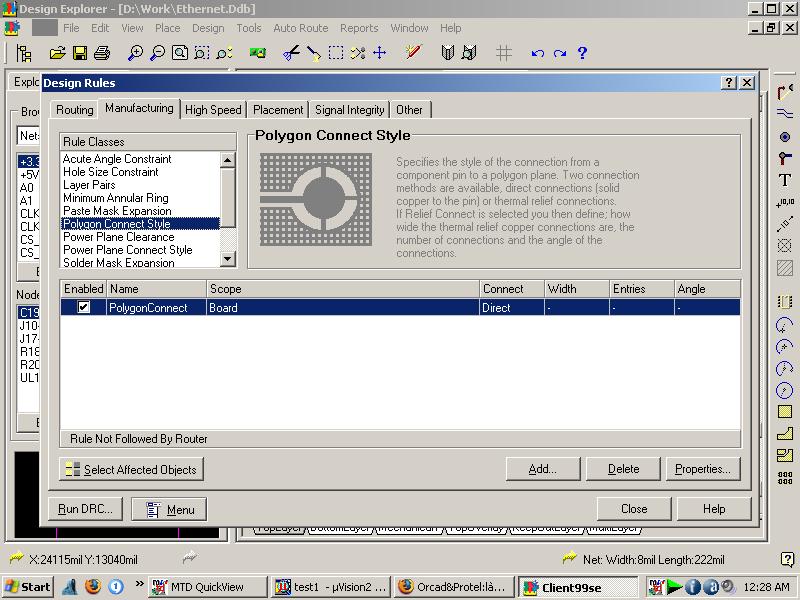This screenshot has width=800, height=600.
Task: Click the Print toolbar icon
Action: click(x=102, y=53)
